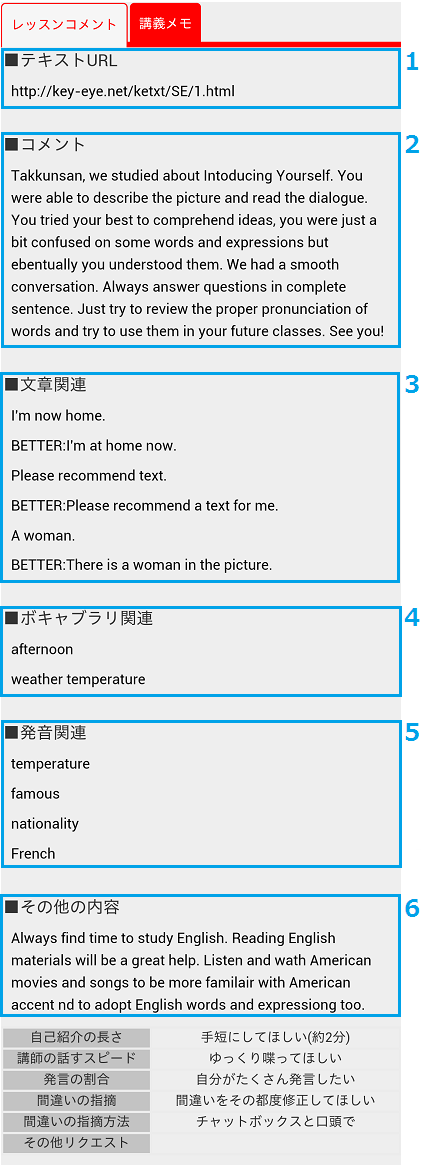Click the テキストURL section heading
This screenshot has width=421, height=1165.
pos(61,61)
